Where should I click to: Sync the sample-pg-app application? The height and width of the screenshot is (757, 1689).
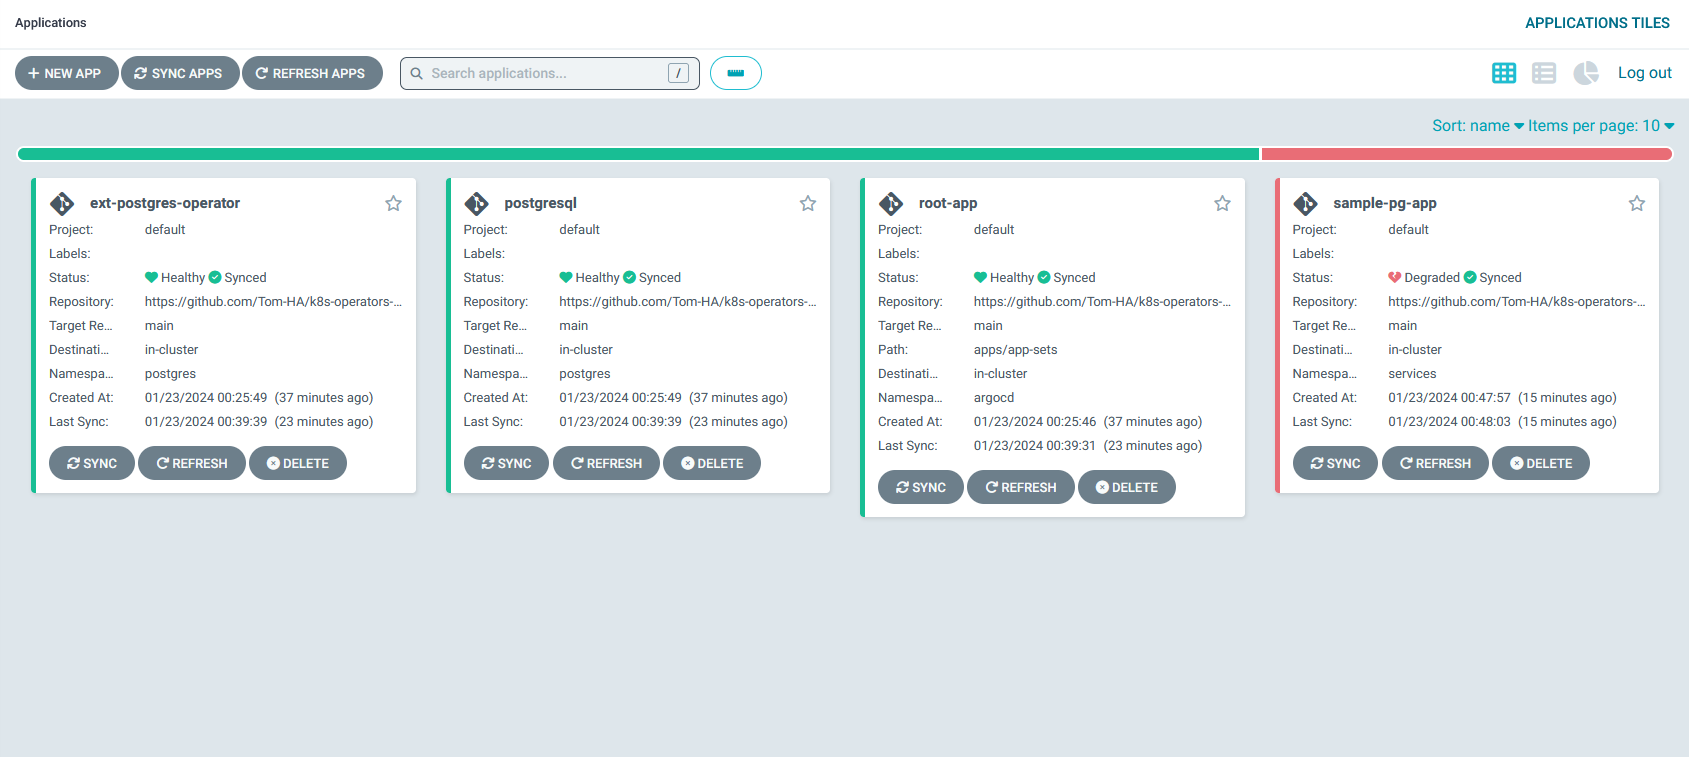tap(1335, 463)
